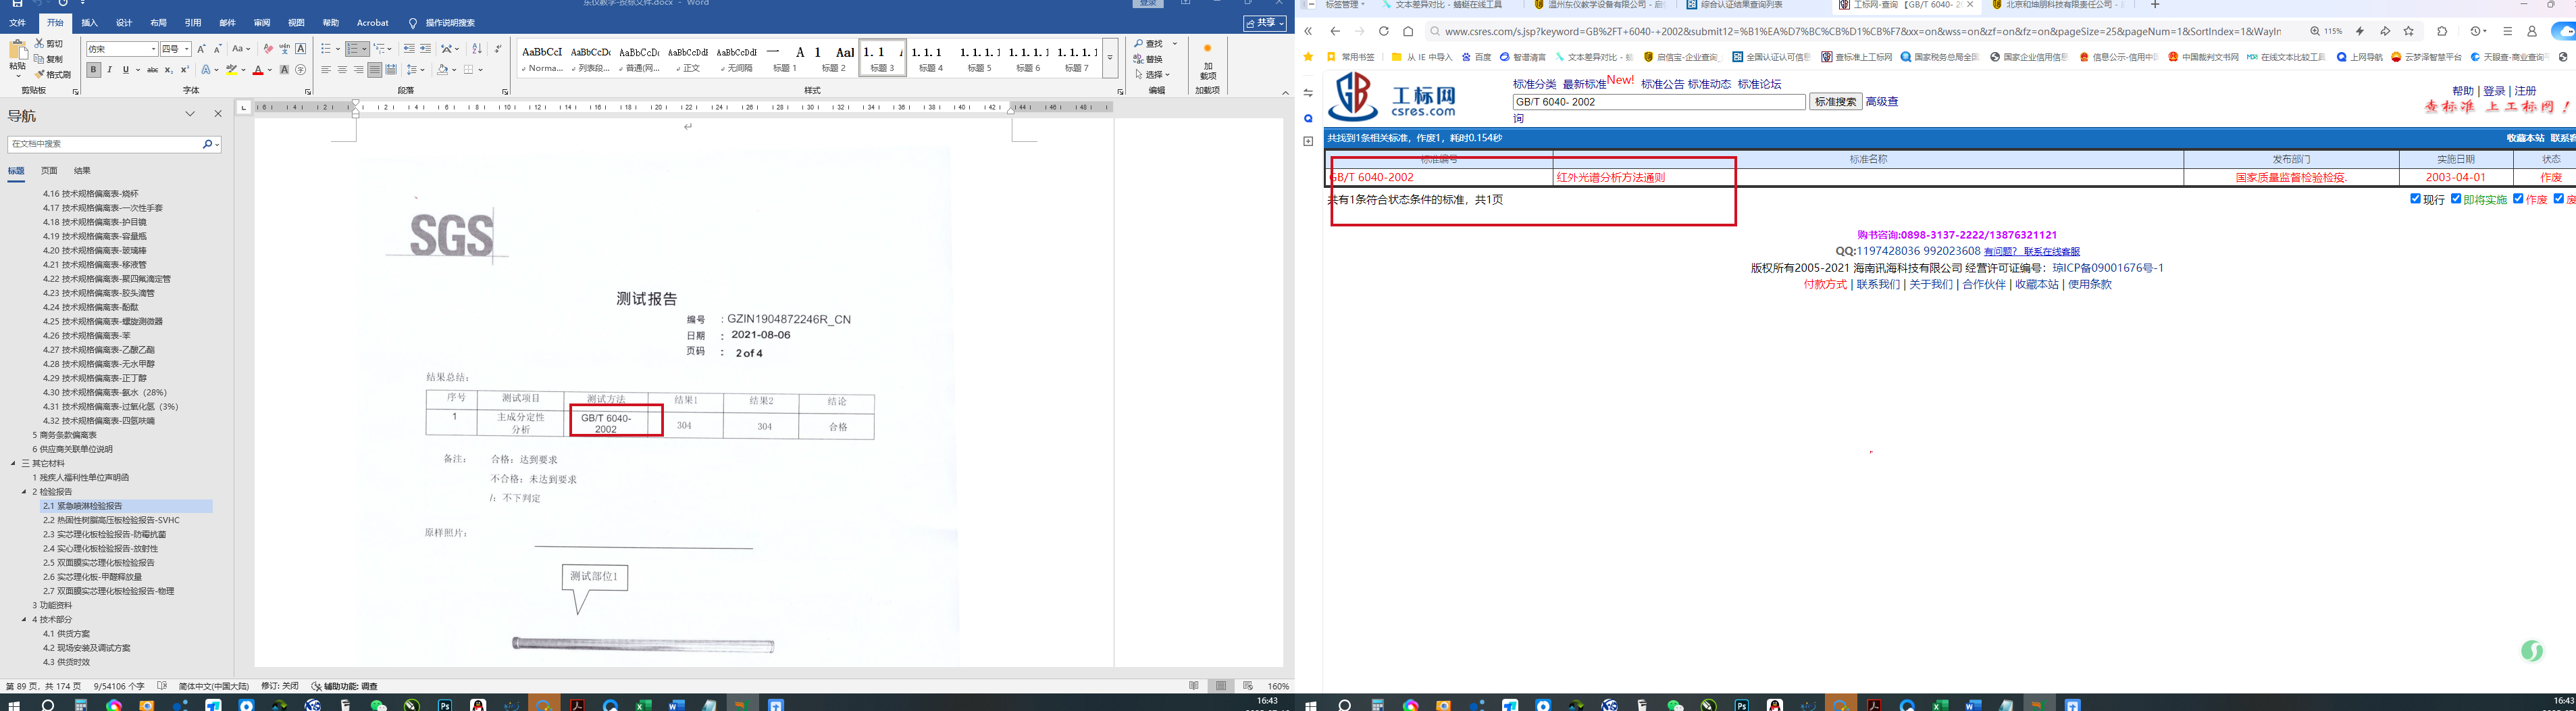Viewport: 2576px width, 711px height.
Task: Click Format Painter (格式刷) in Word
Action: tap(53, 74)
